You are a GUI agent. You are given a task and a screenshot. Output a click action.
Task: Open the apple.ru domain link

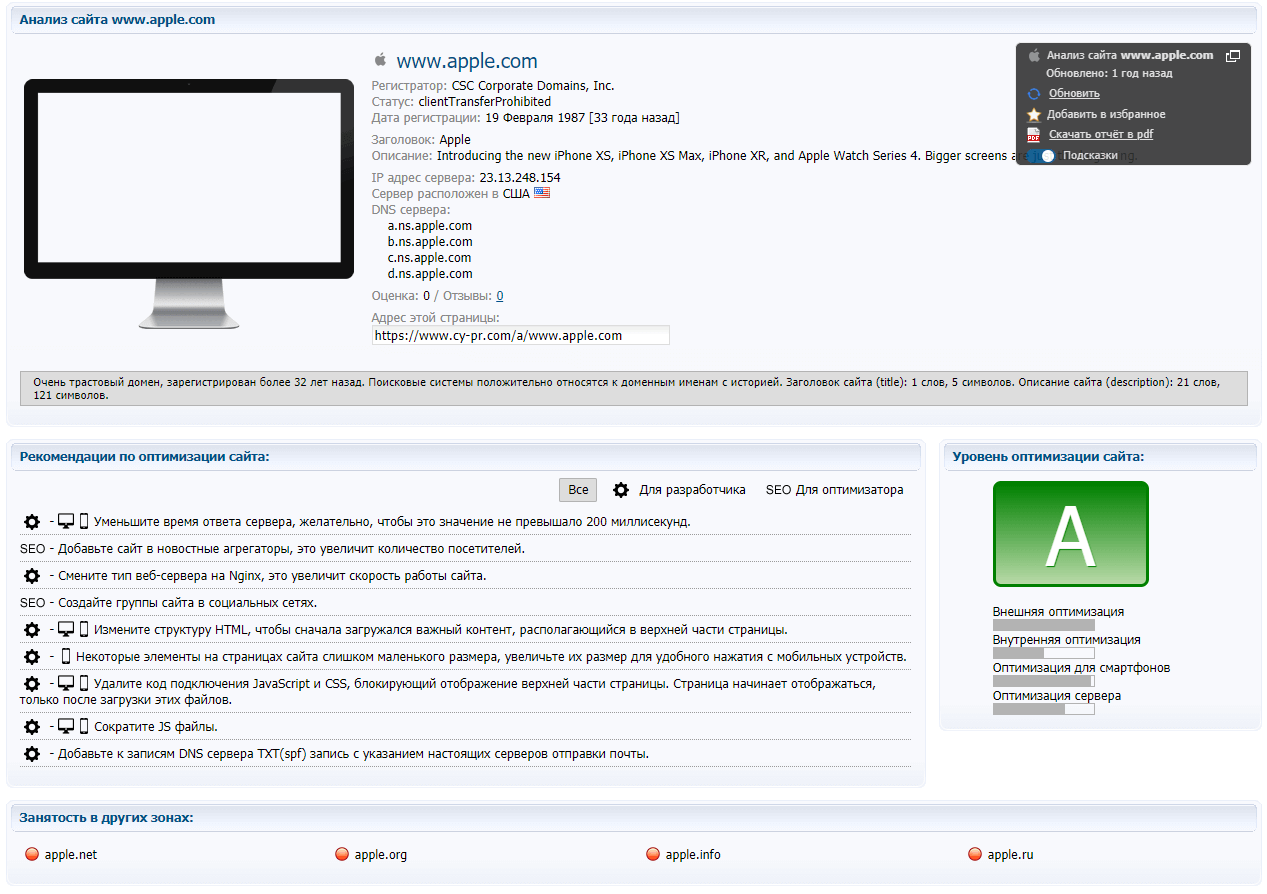1010,855
